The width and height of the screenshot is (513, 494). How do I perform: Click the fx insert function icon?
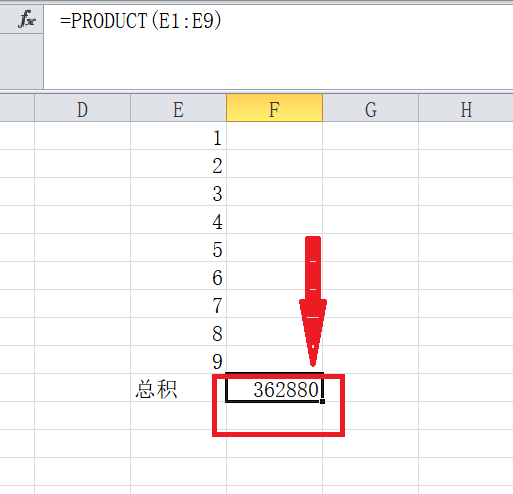coord(27,19)
